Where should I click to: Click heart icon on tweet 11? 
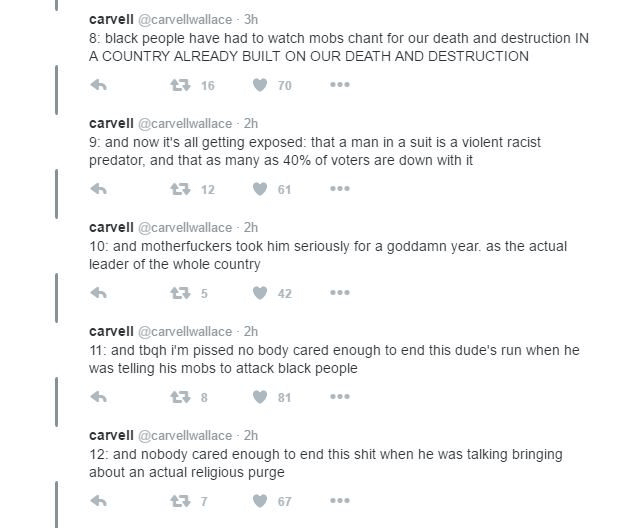260,397
